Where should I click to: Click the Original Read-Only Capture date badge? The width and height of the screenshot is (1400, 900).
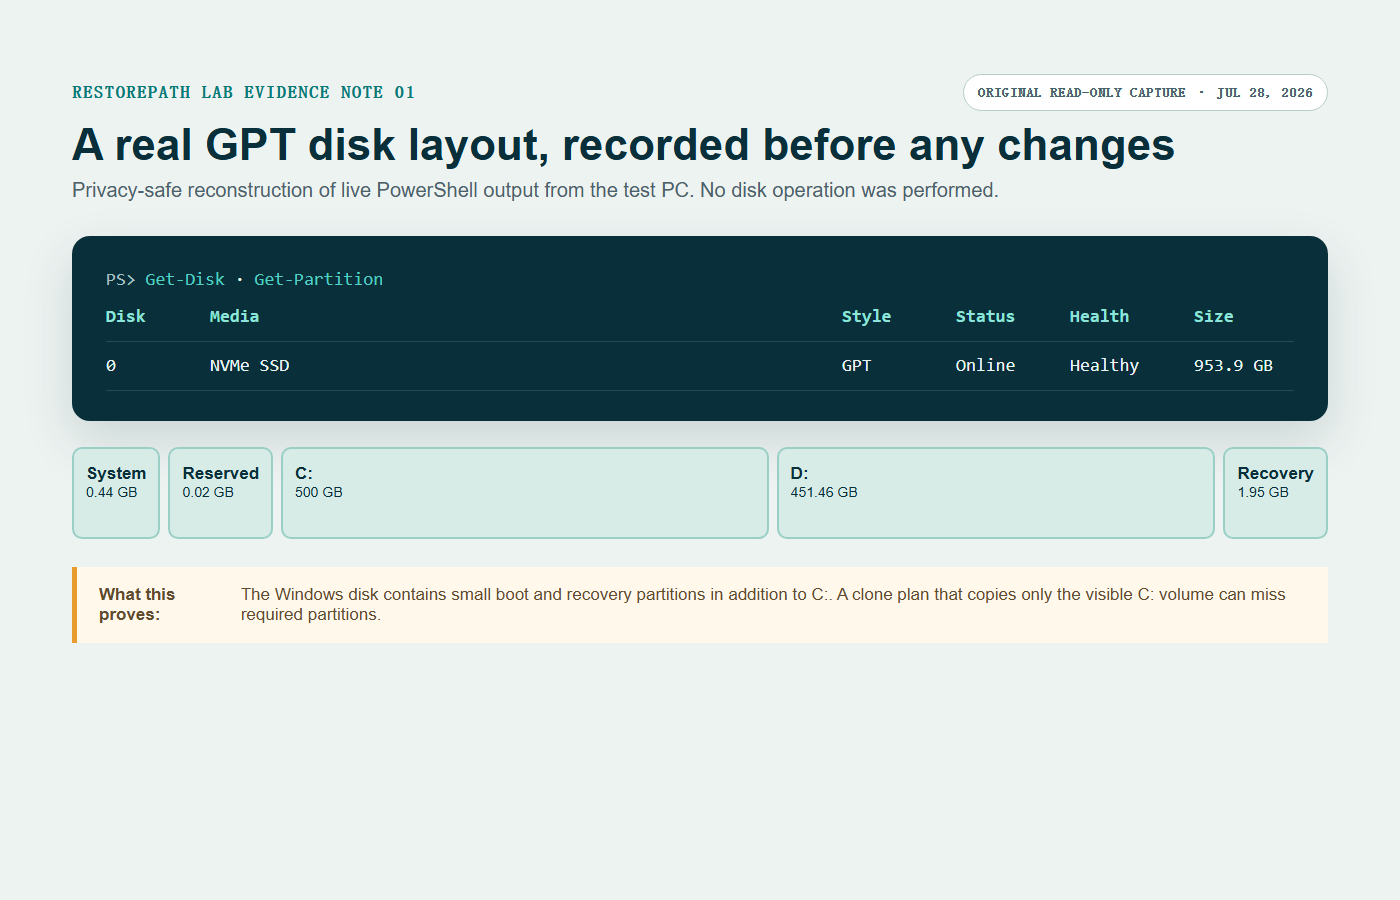1145,93
